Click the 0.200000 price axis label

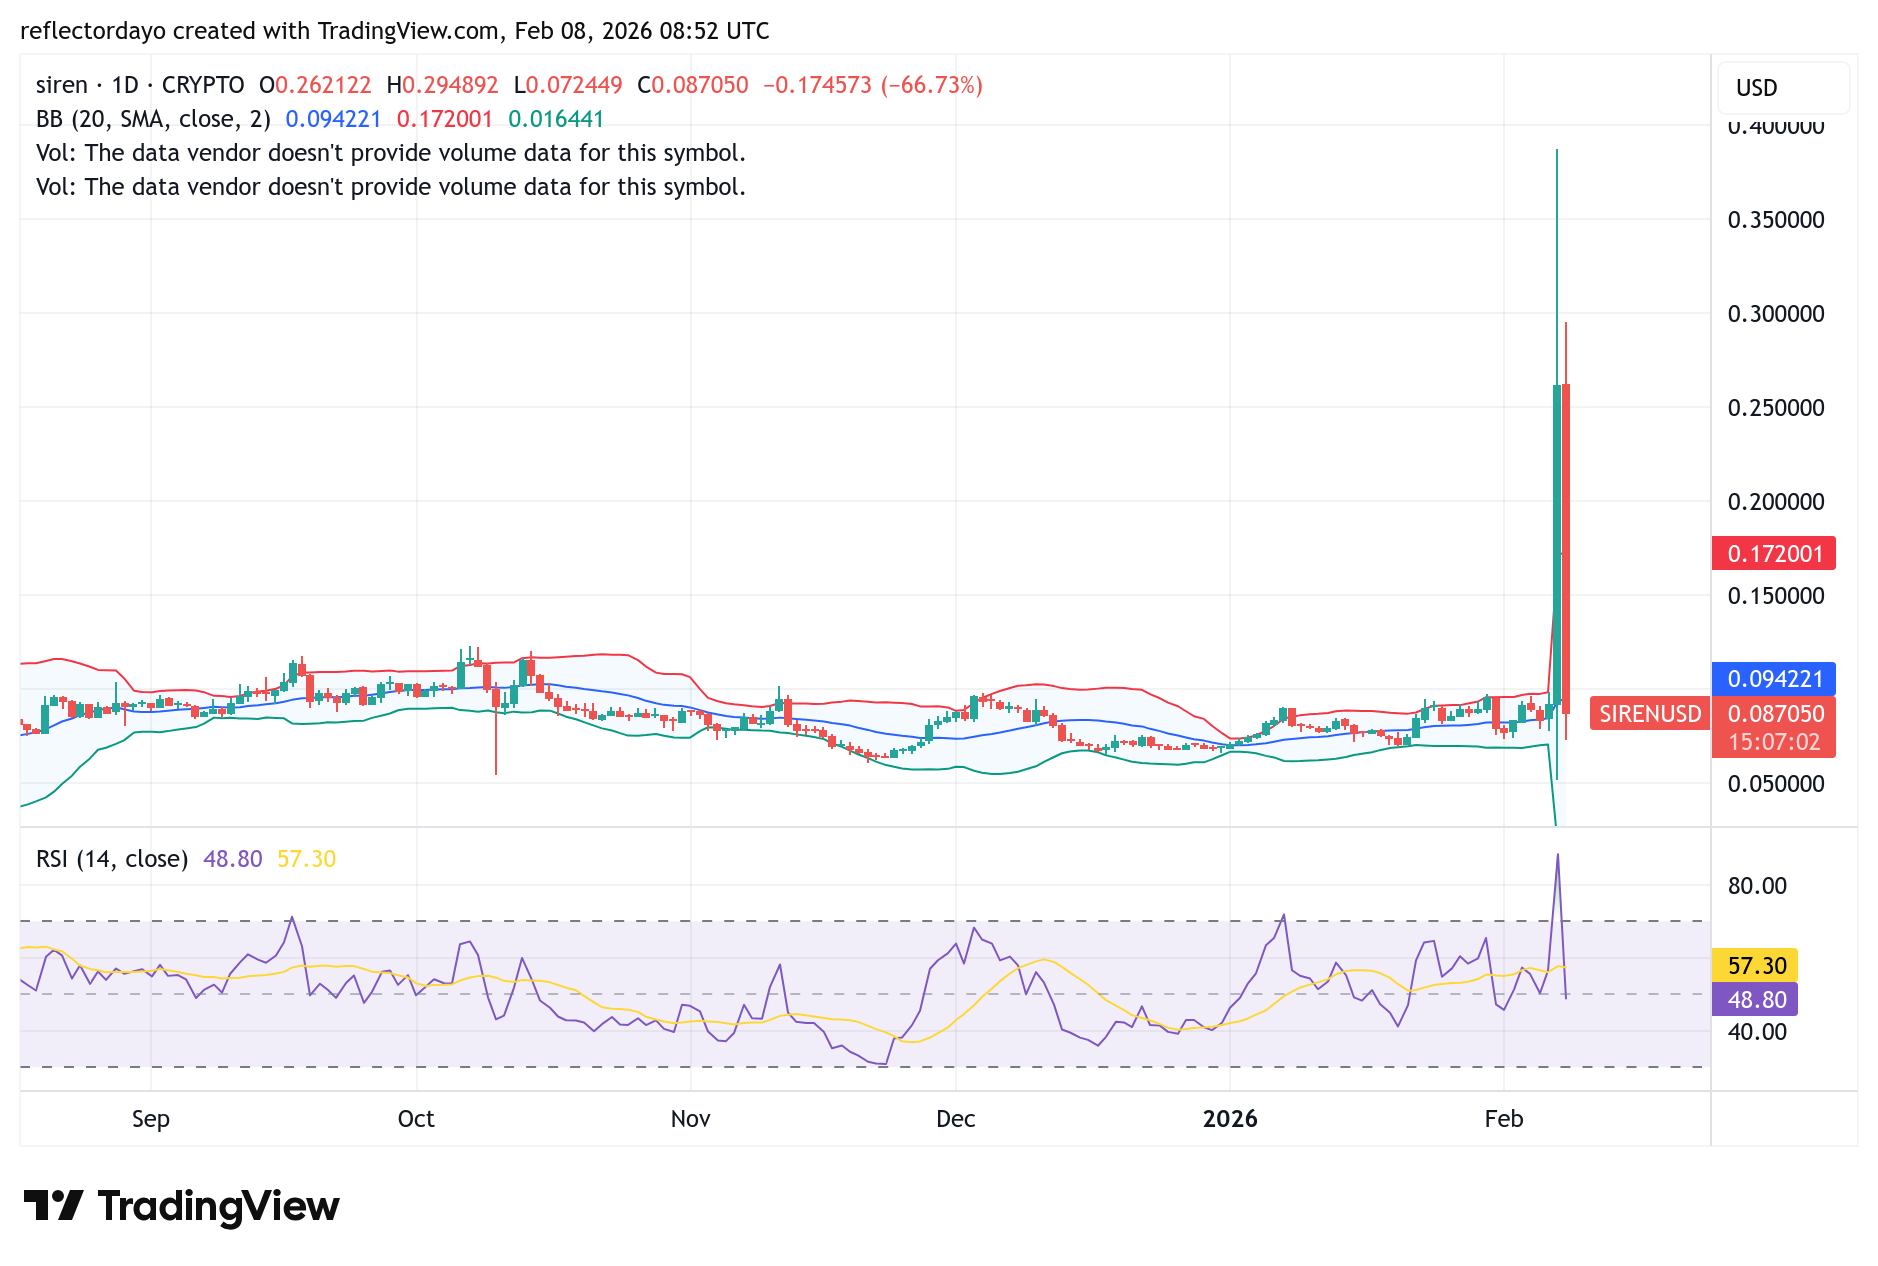[x=1776, y=502]
